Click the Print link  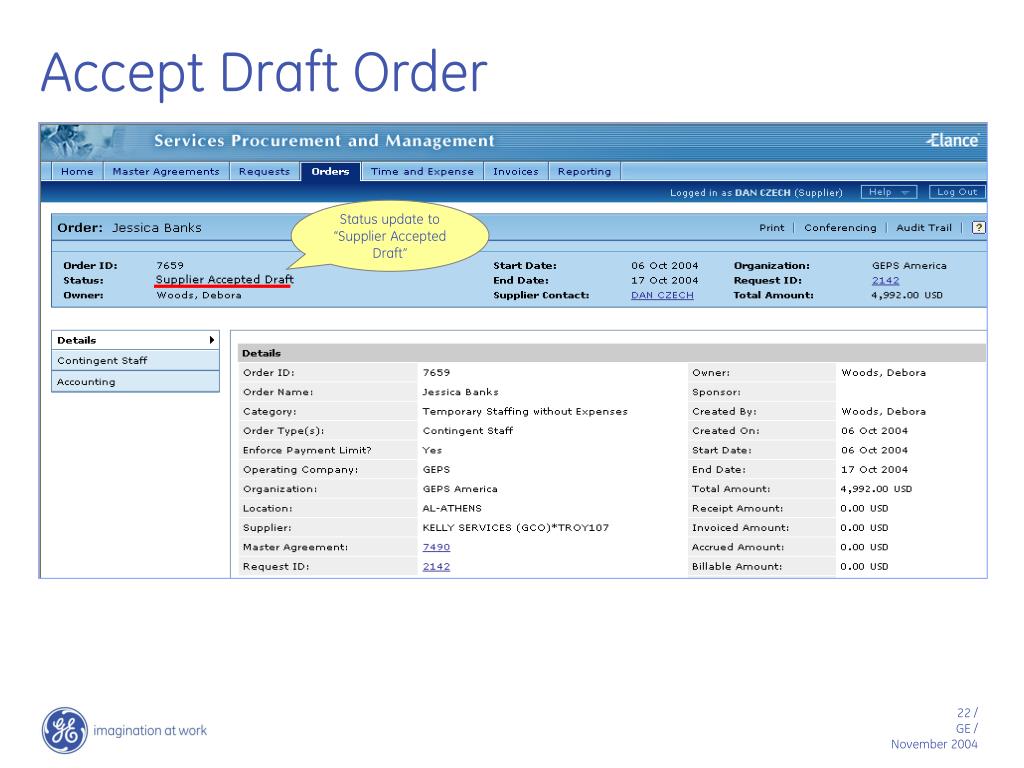(x=771, y=227)
